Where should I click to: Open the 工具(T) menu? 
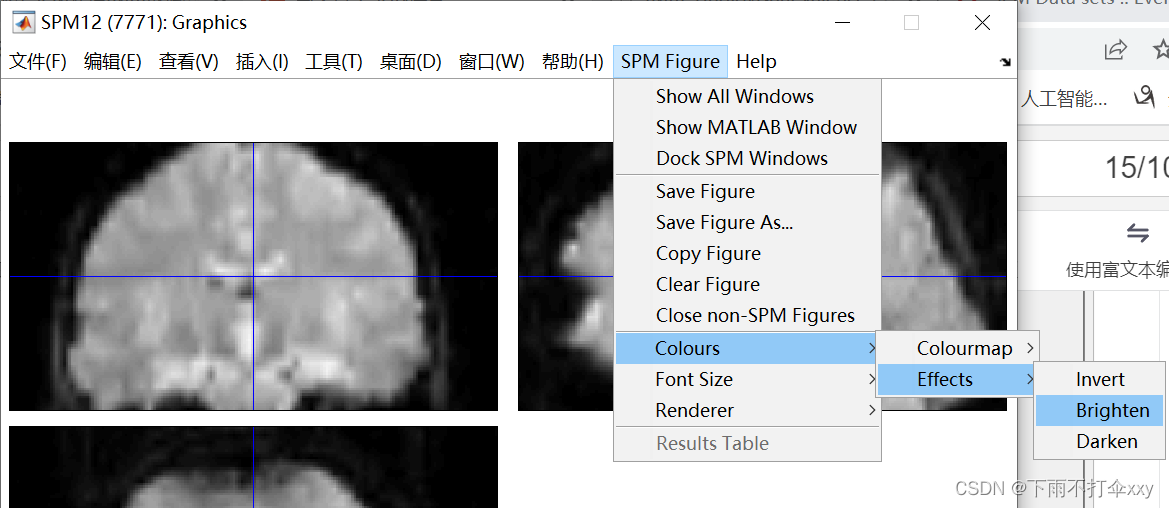(x=333, y=62)
